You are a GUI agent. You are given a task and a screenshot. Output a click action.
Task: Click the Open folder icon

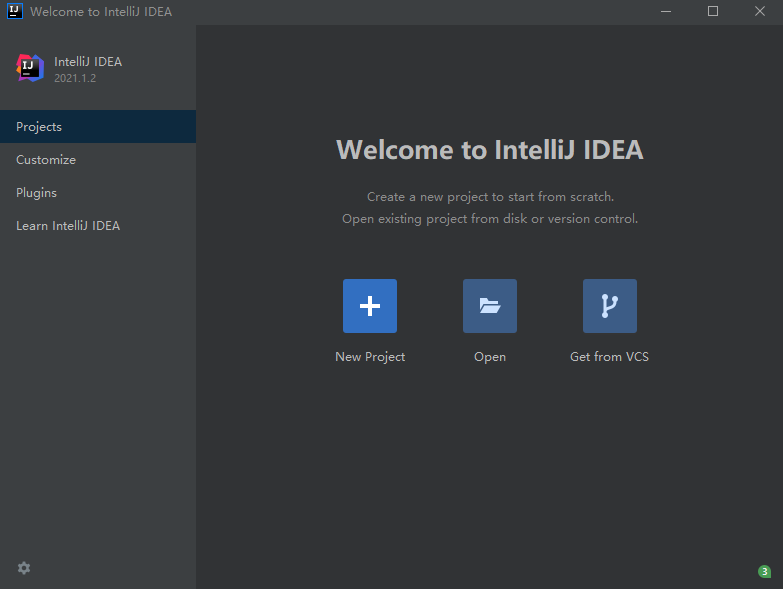489,306
